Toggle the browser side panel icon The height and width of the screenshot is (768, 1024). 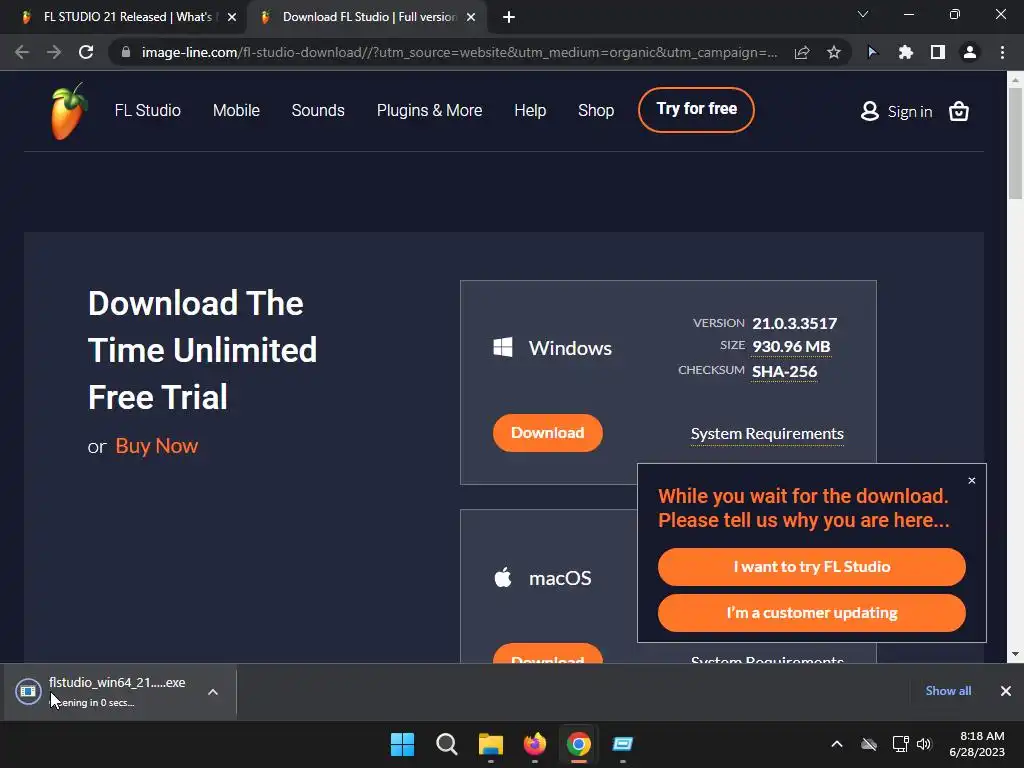[938, 52]
